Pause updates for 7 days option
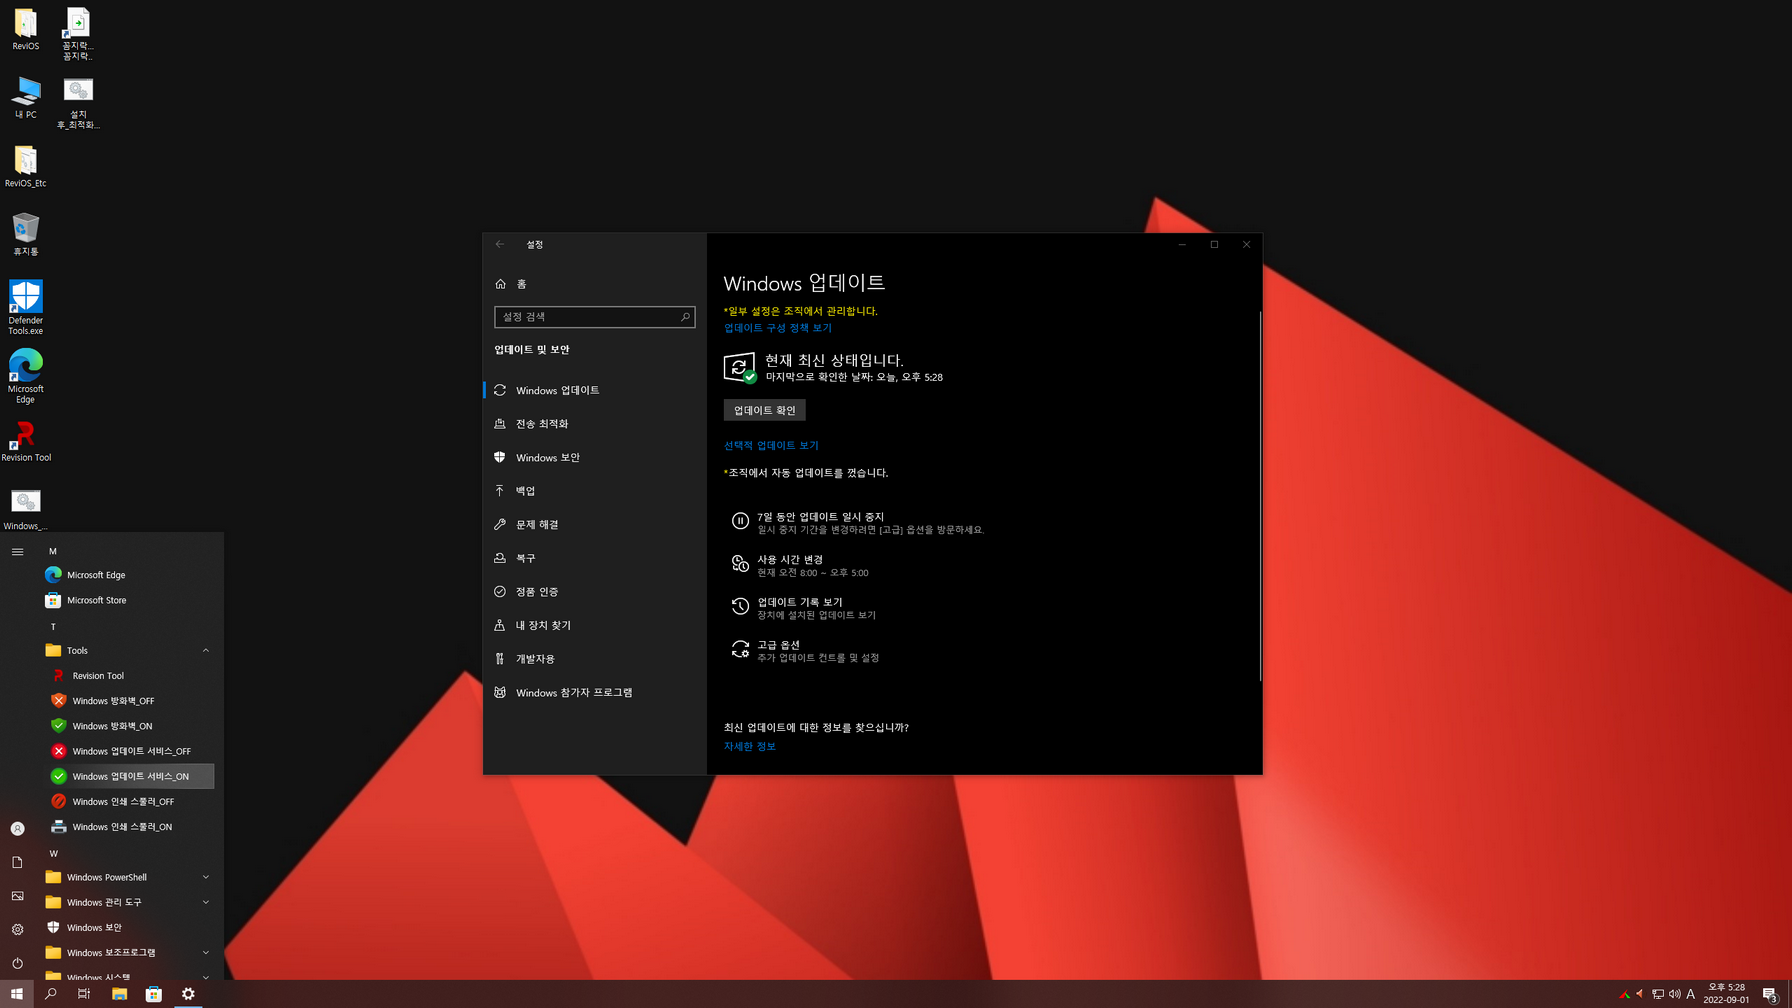Viewport: 1792px width, 1008px height. click(858, 522)
